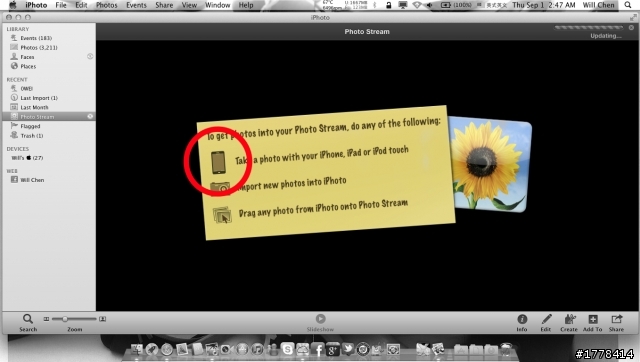The height and width of the screenshot is (362, 640).
Task: Open the Share menu in menu bar
Action: click(x=164, y=5)
